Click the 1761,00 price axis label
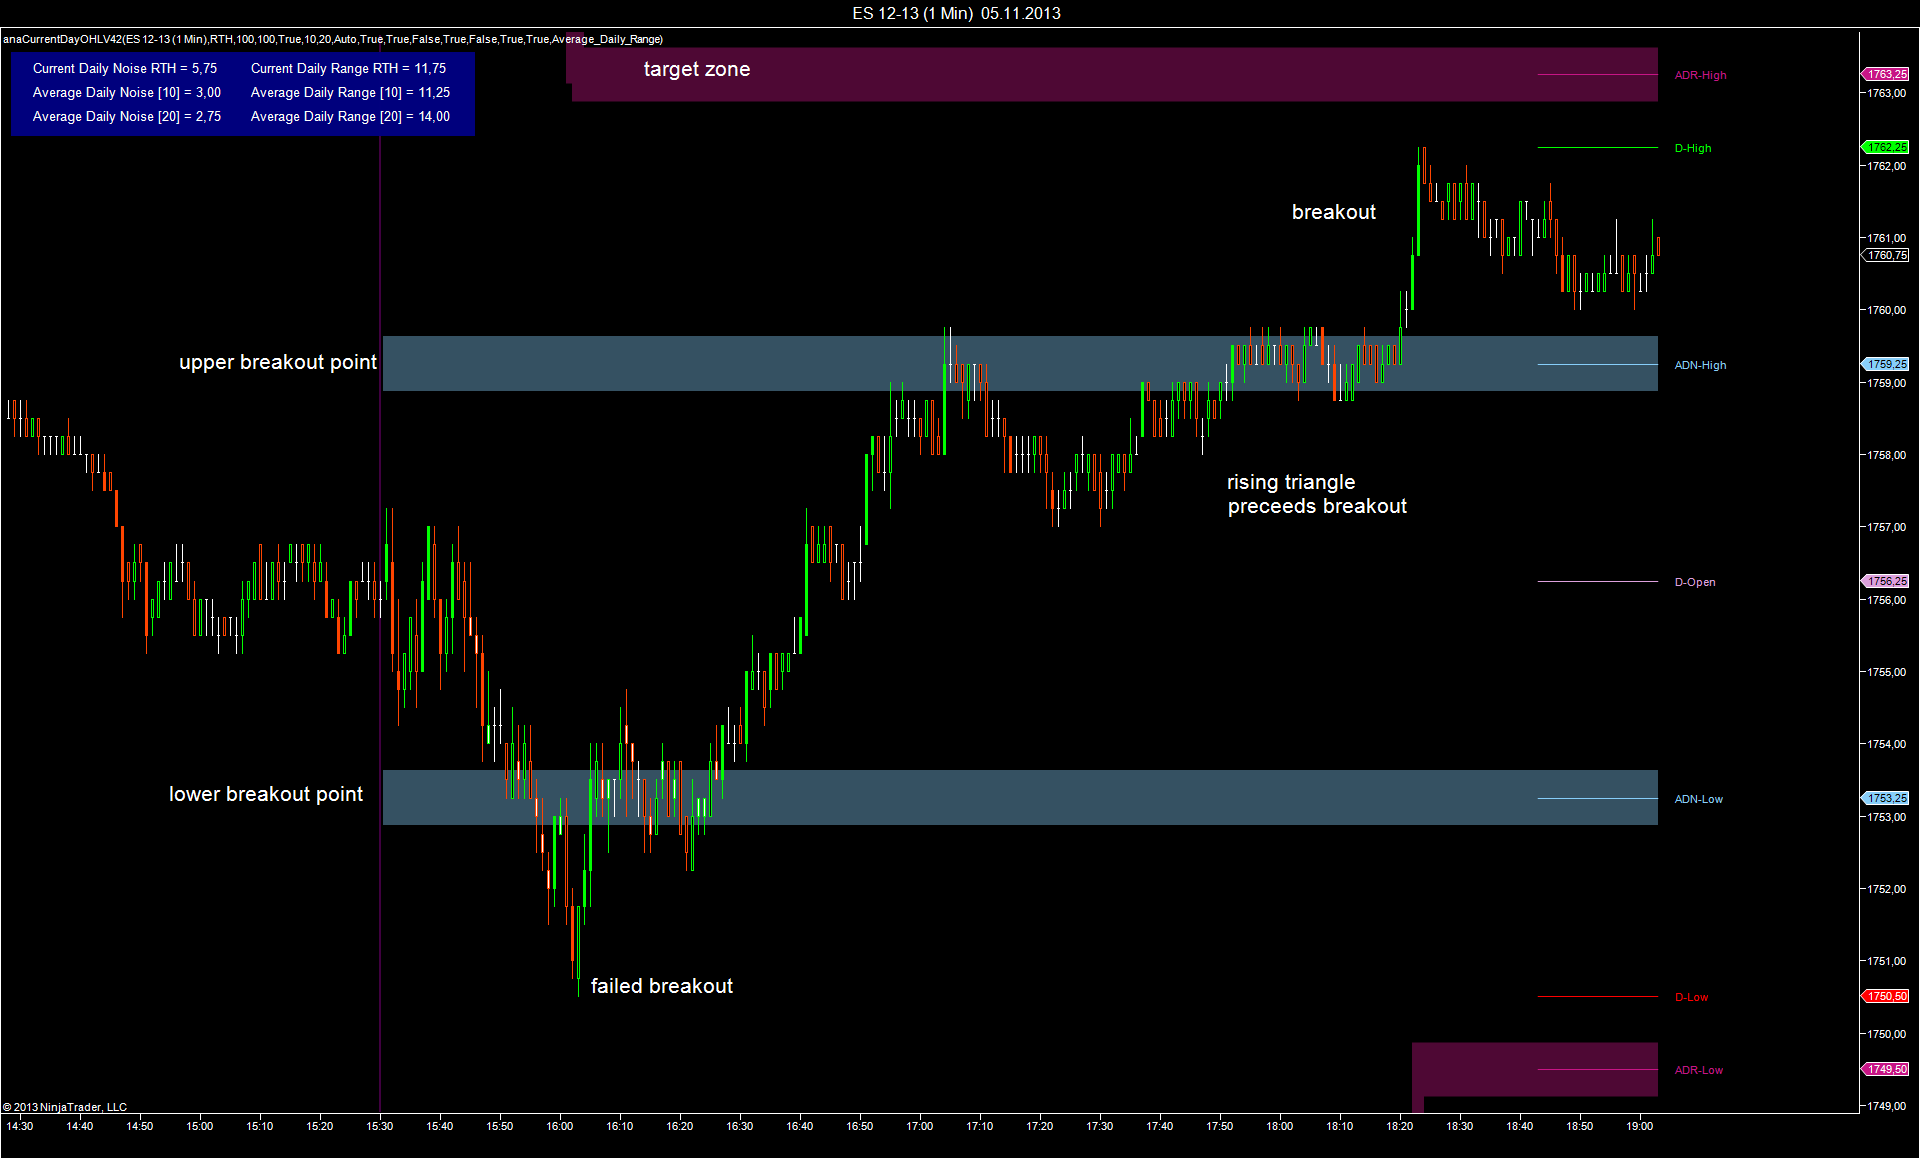Image resolution: width=1920 pixels, height=1159 pixels. click(x=1887, y=238)
